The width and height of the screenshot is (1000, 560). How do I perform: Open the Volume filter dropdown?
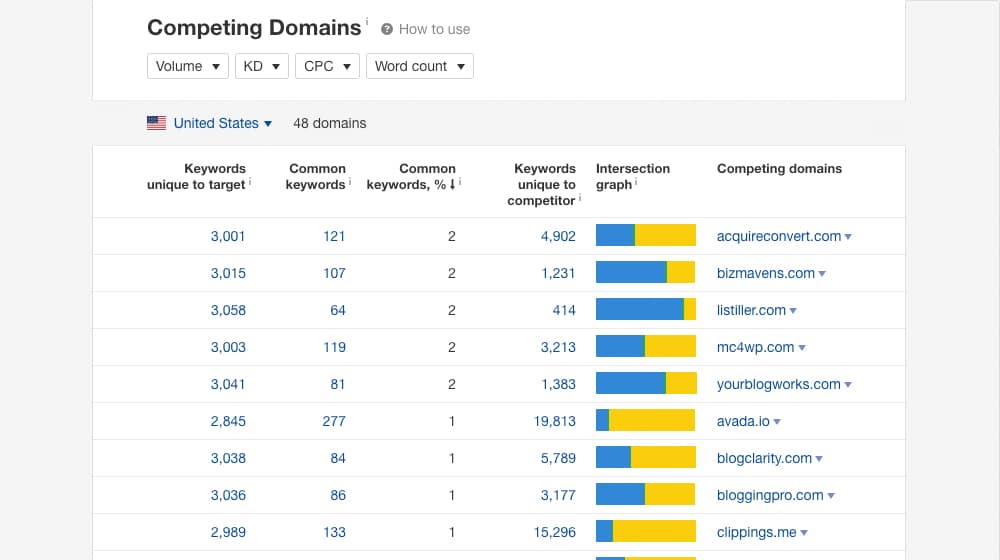188,66
